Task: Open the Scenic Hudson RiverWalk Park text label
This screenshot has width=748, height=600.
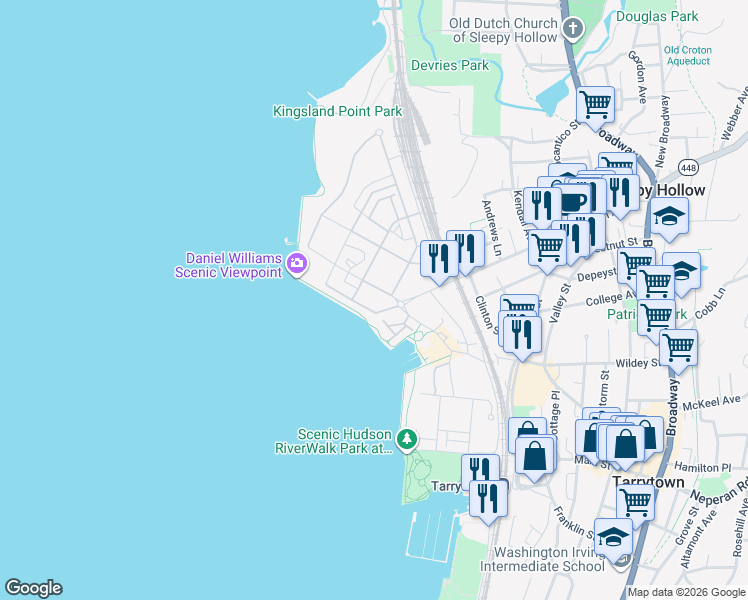Action: (333, 441)
